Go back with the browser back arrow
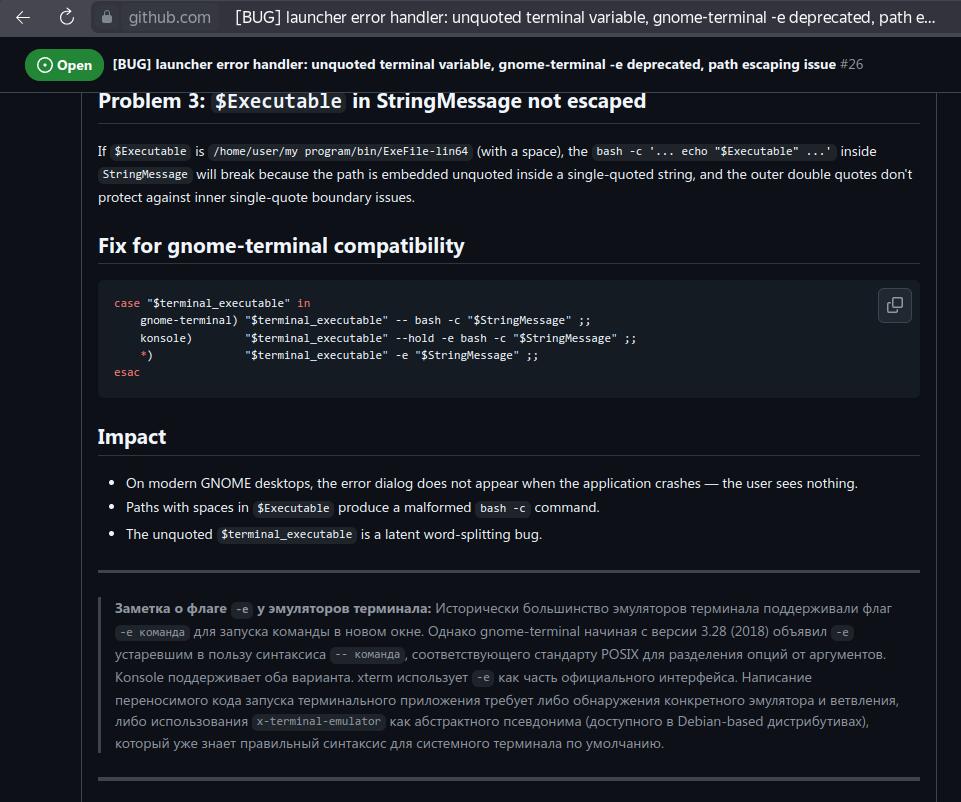The height and width of the screenshot is (802, 961). [x=23, y=17]
